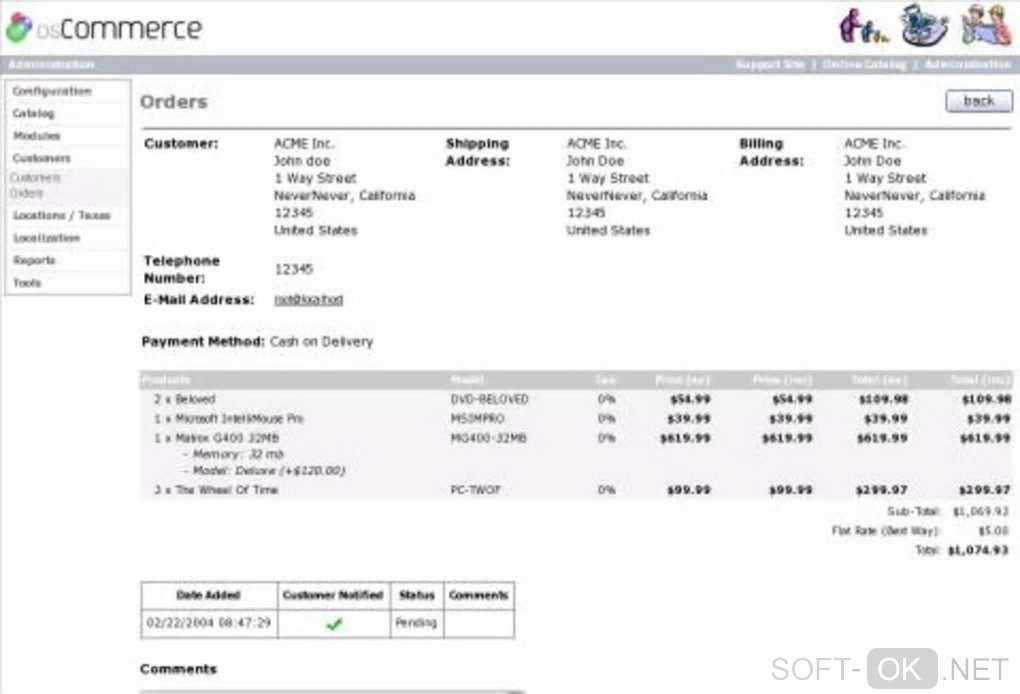The image size is (1020, 694).
Task: Click the Sub-Total value $1,069.93
Action: click(x=981, y=512)
